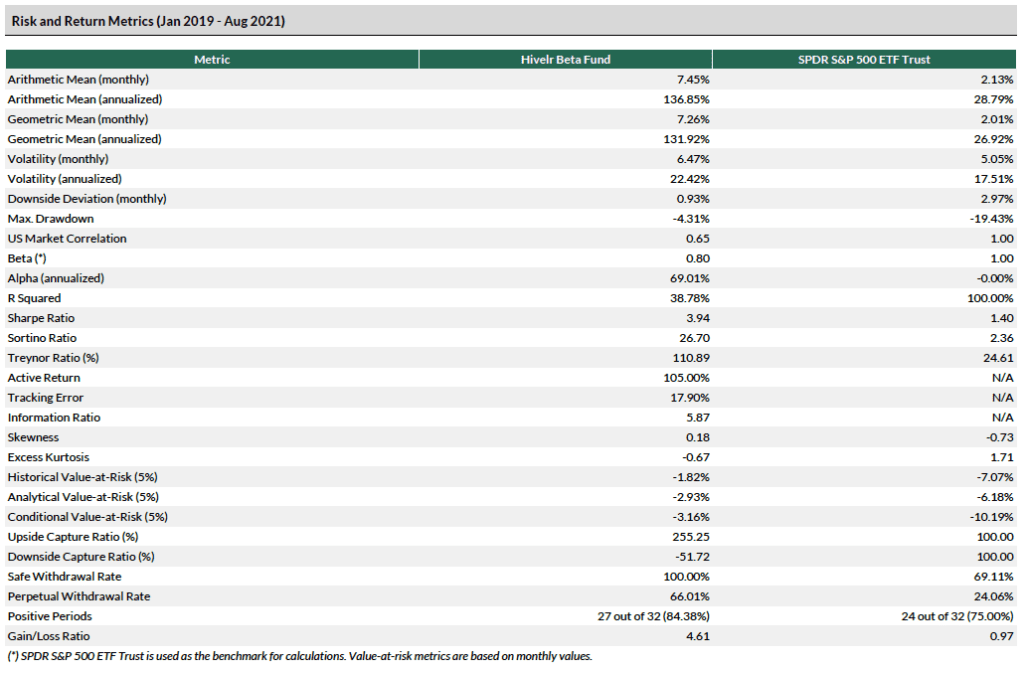Select the Historical Value-at-Risk (5%) label

tap(82, 478)
